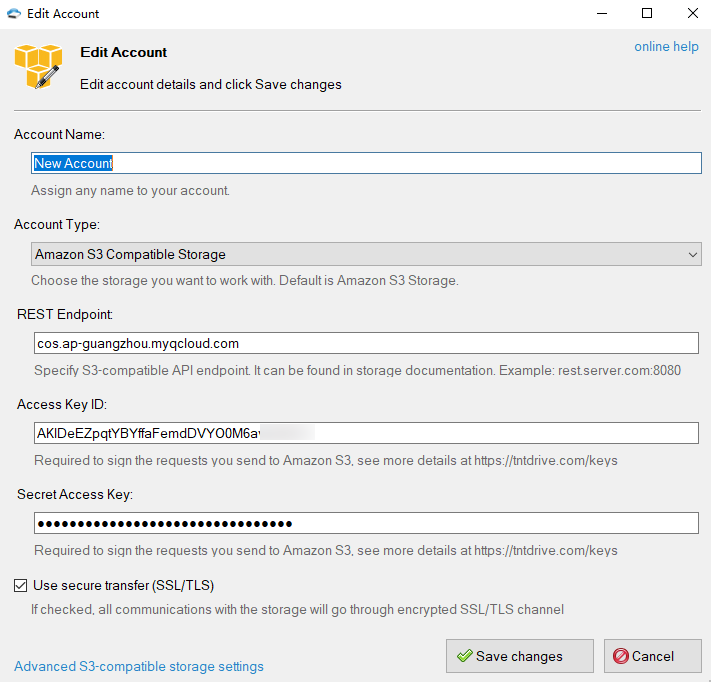Click the Secret Access Key password field
The image size is (711, 682).
[x=366, y=523]
